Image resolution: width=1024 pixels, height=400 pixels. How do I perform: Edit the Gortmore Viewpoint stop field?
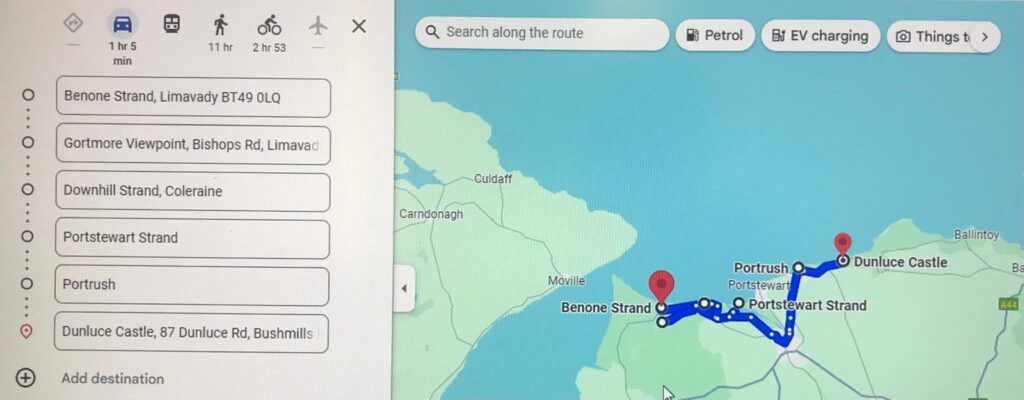click(x=193, y=144)
